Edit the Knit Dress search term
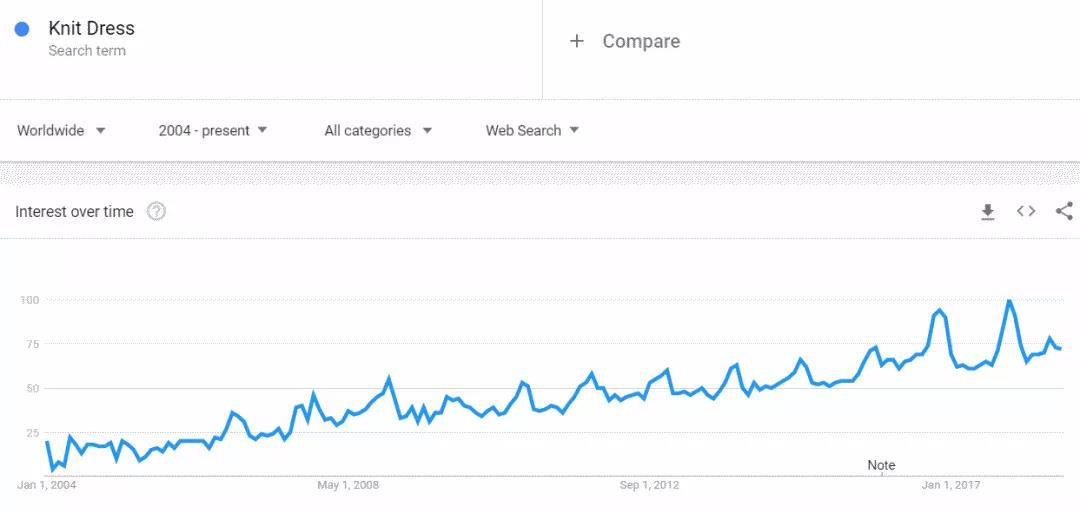Screen dimensions: 1080x513 (x=91, y=29)
